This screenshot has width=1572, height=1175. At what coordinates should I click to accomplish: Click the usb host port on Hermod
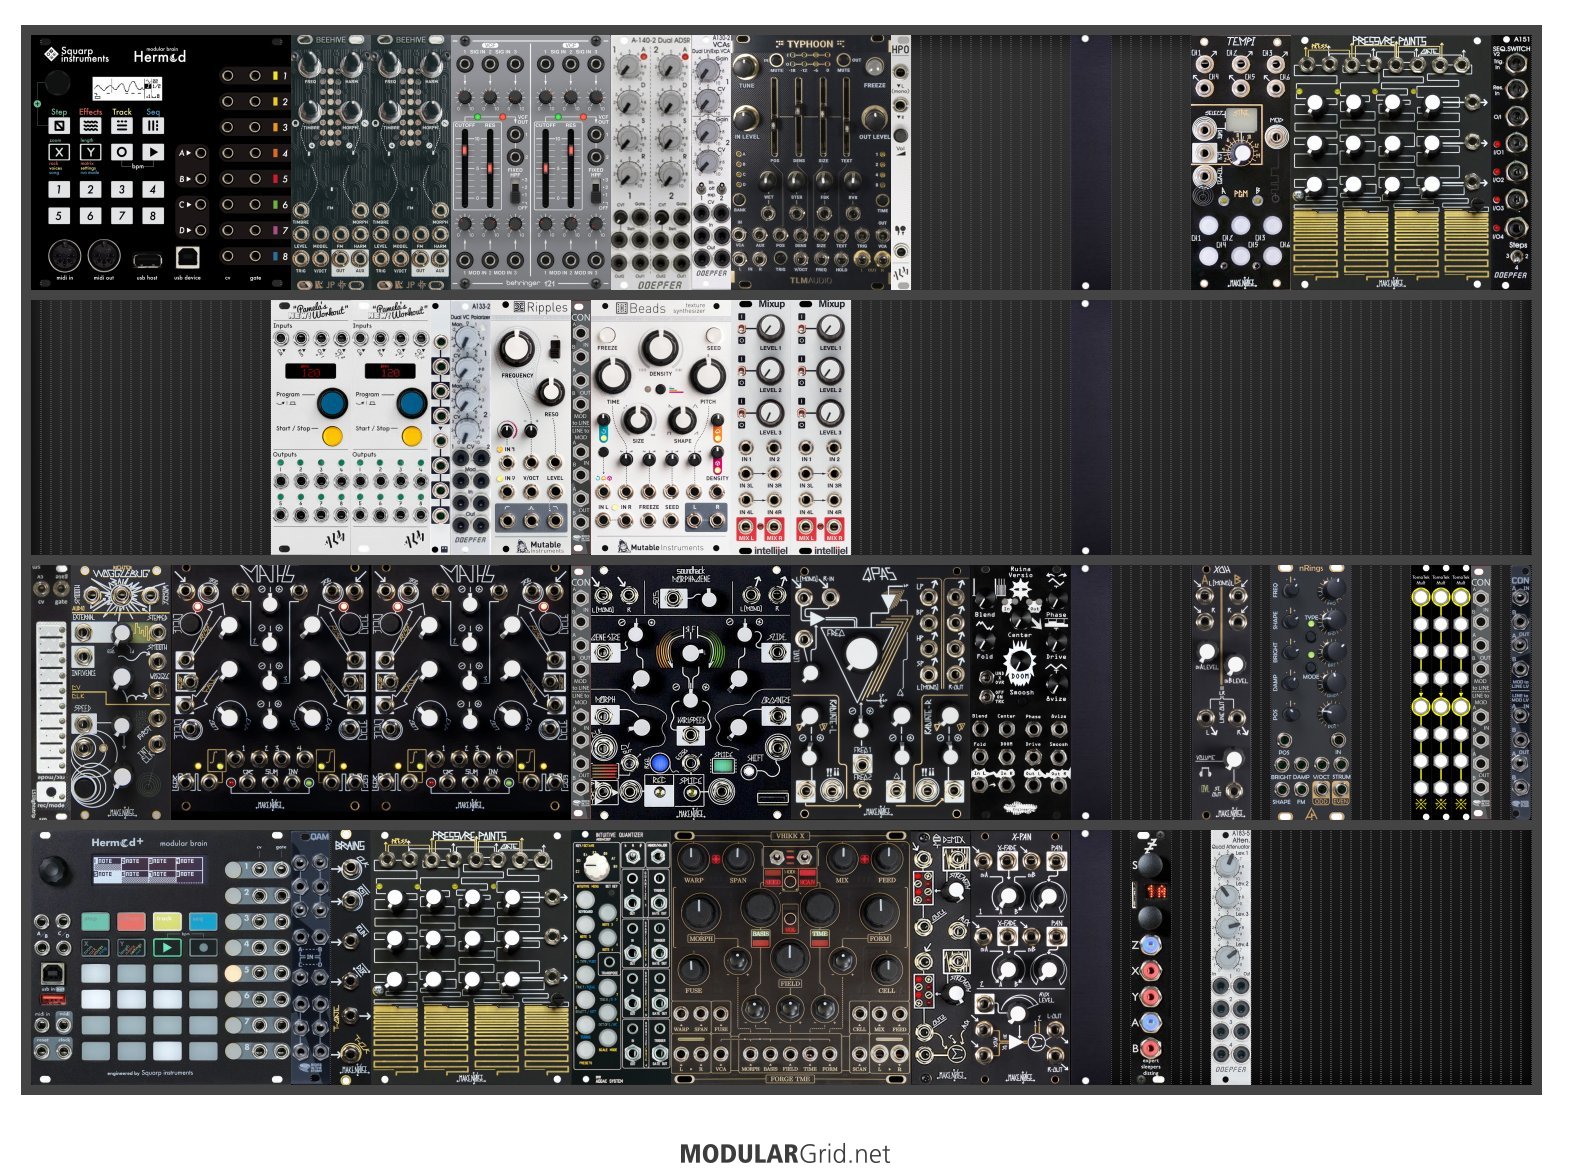147,259
